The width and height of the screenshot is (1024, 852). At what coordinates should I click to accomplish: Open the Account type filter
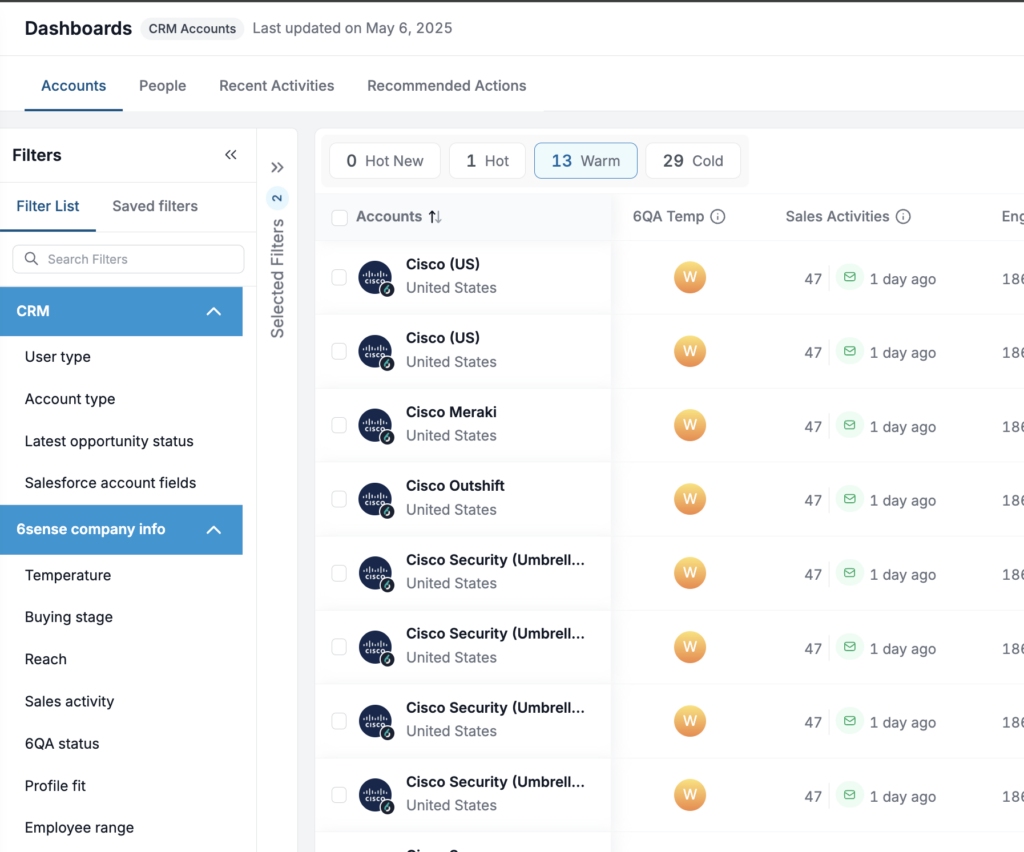tap(70, 399)
